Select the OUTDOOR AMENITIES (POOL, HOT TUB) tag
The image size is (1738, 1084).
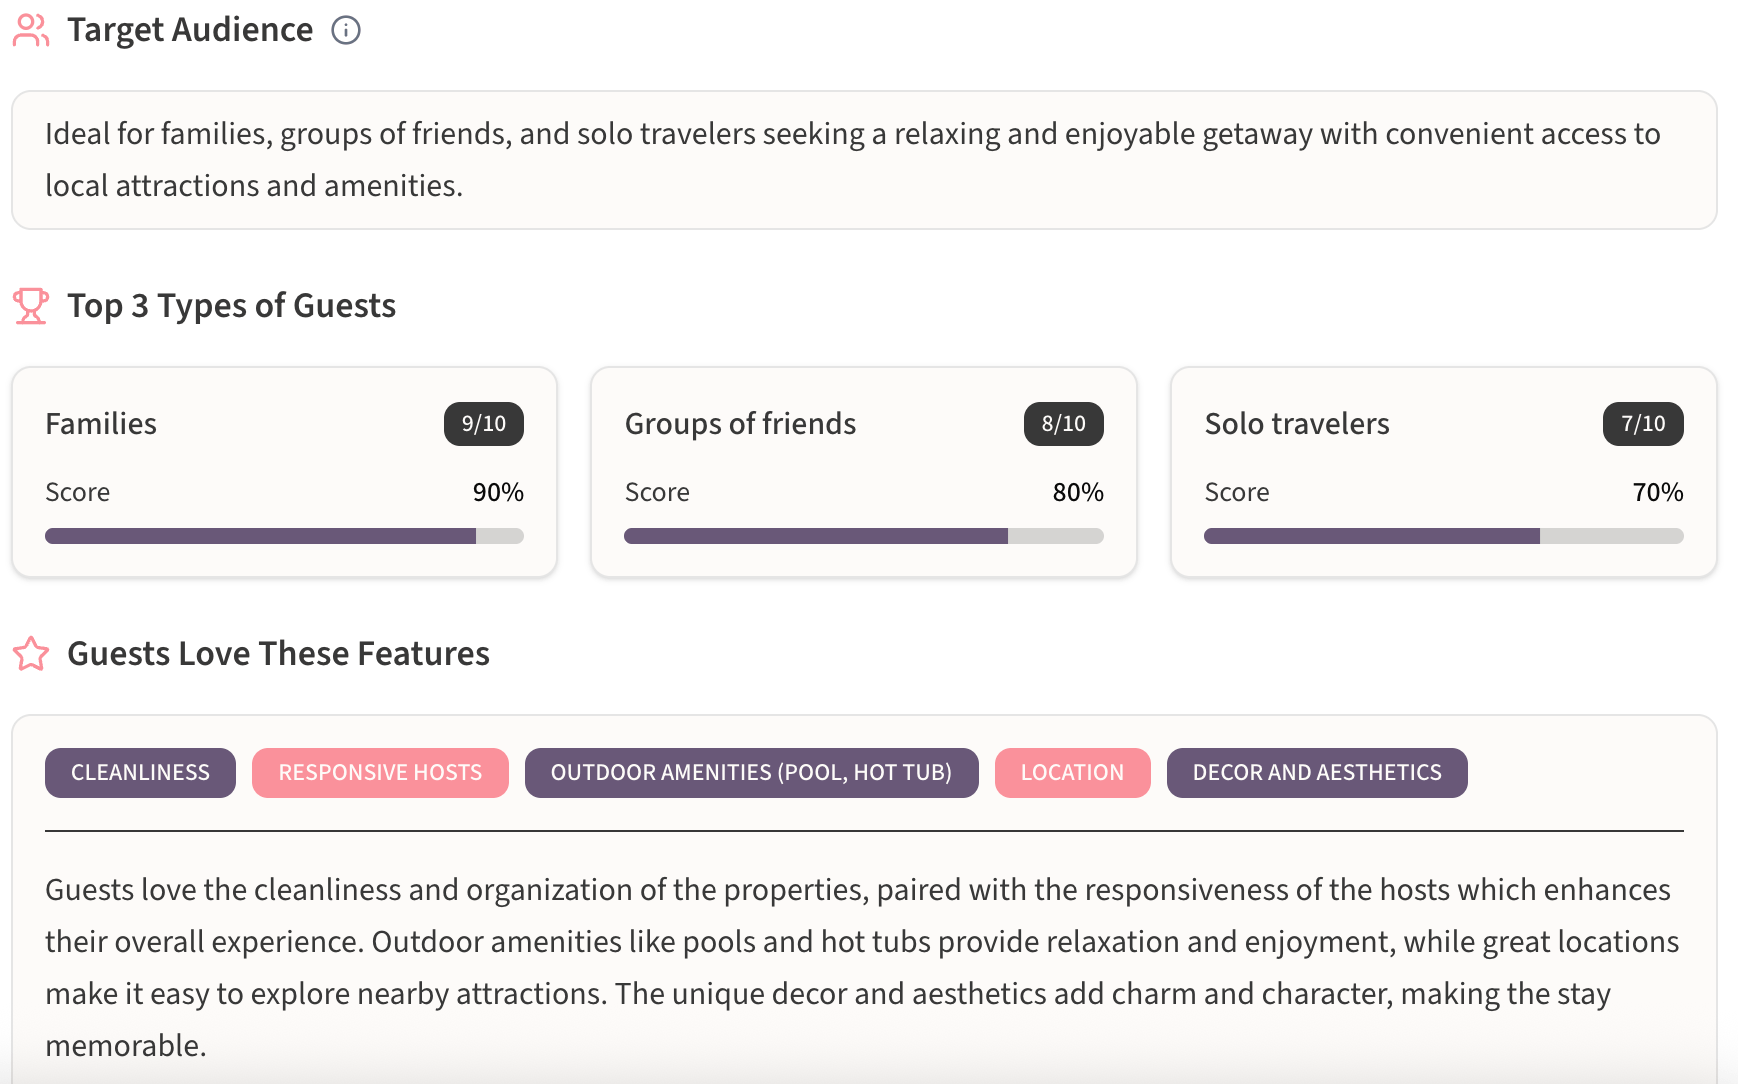[751, 773]
